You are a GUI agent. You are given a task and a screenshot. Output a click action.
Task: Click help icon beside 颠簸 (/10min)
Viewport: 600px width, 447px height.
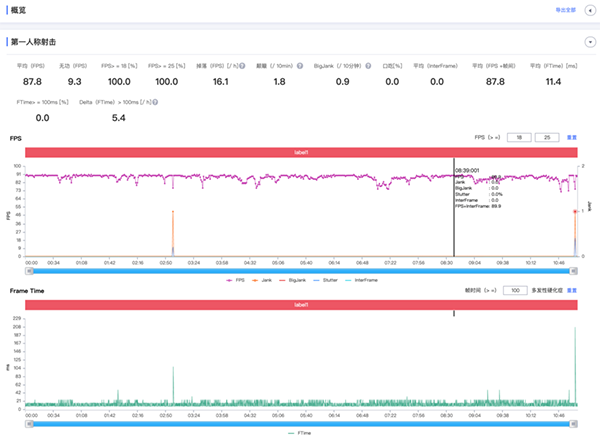299,64
